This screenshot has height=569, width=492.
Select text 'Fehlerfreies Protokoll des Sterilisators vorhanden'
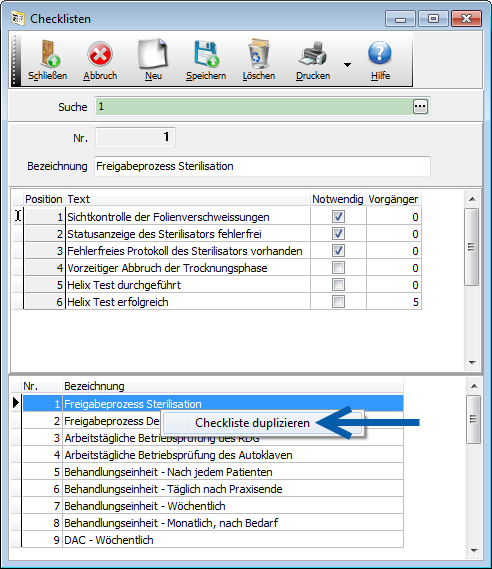[x=185, y=251]
